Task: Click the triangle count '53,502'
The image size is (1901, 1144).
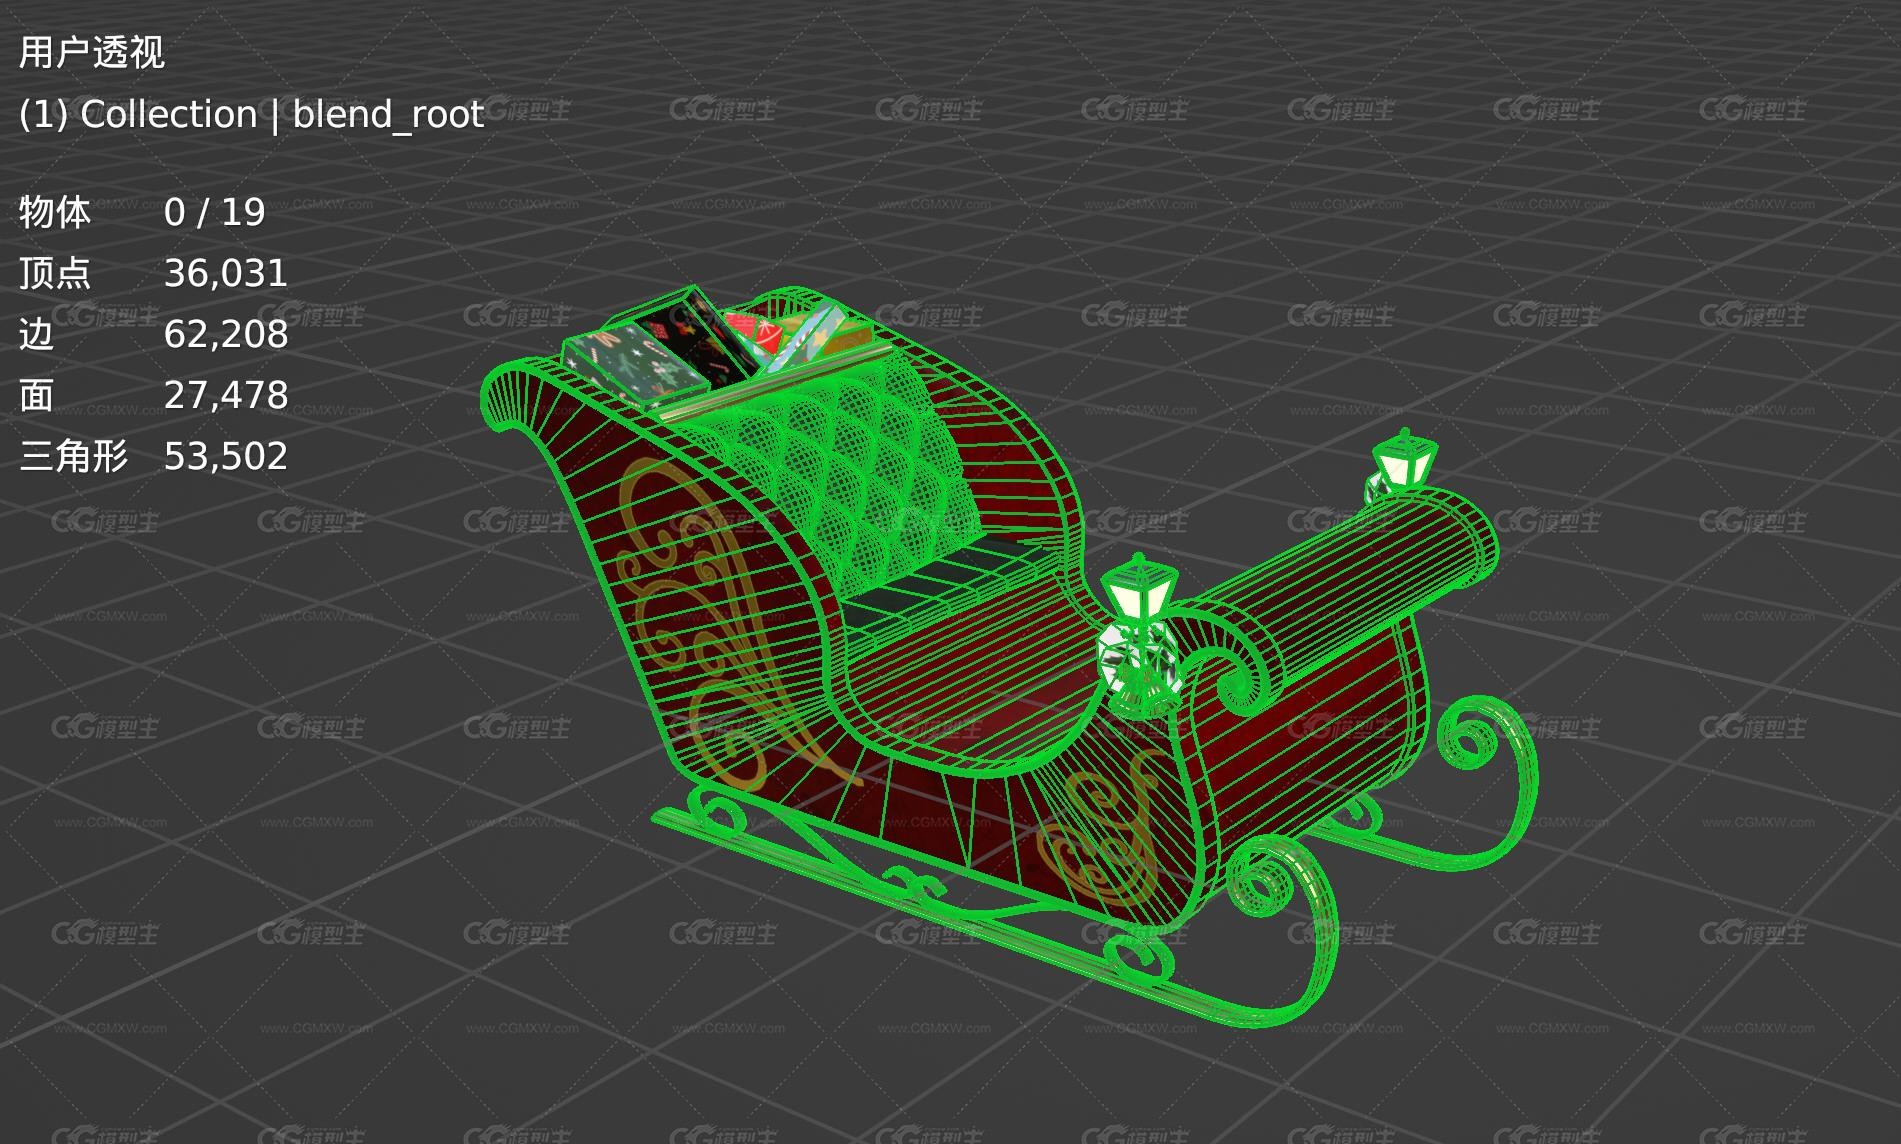Action: [x=226, y=456]
